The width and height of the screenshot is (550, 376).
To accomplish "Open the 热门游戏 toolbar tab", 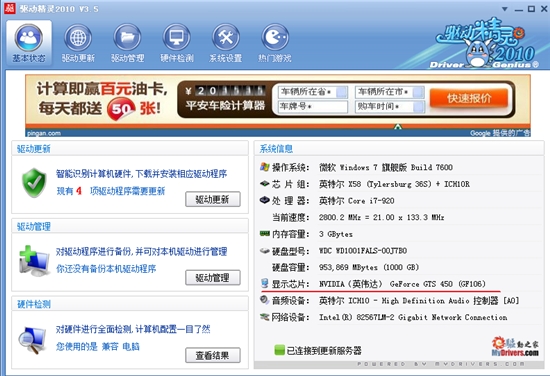I will click(275, 43).
